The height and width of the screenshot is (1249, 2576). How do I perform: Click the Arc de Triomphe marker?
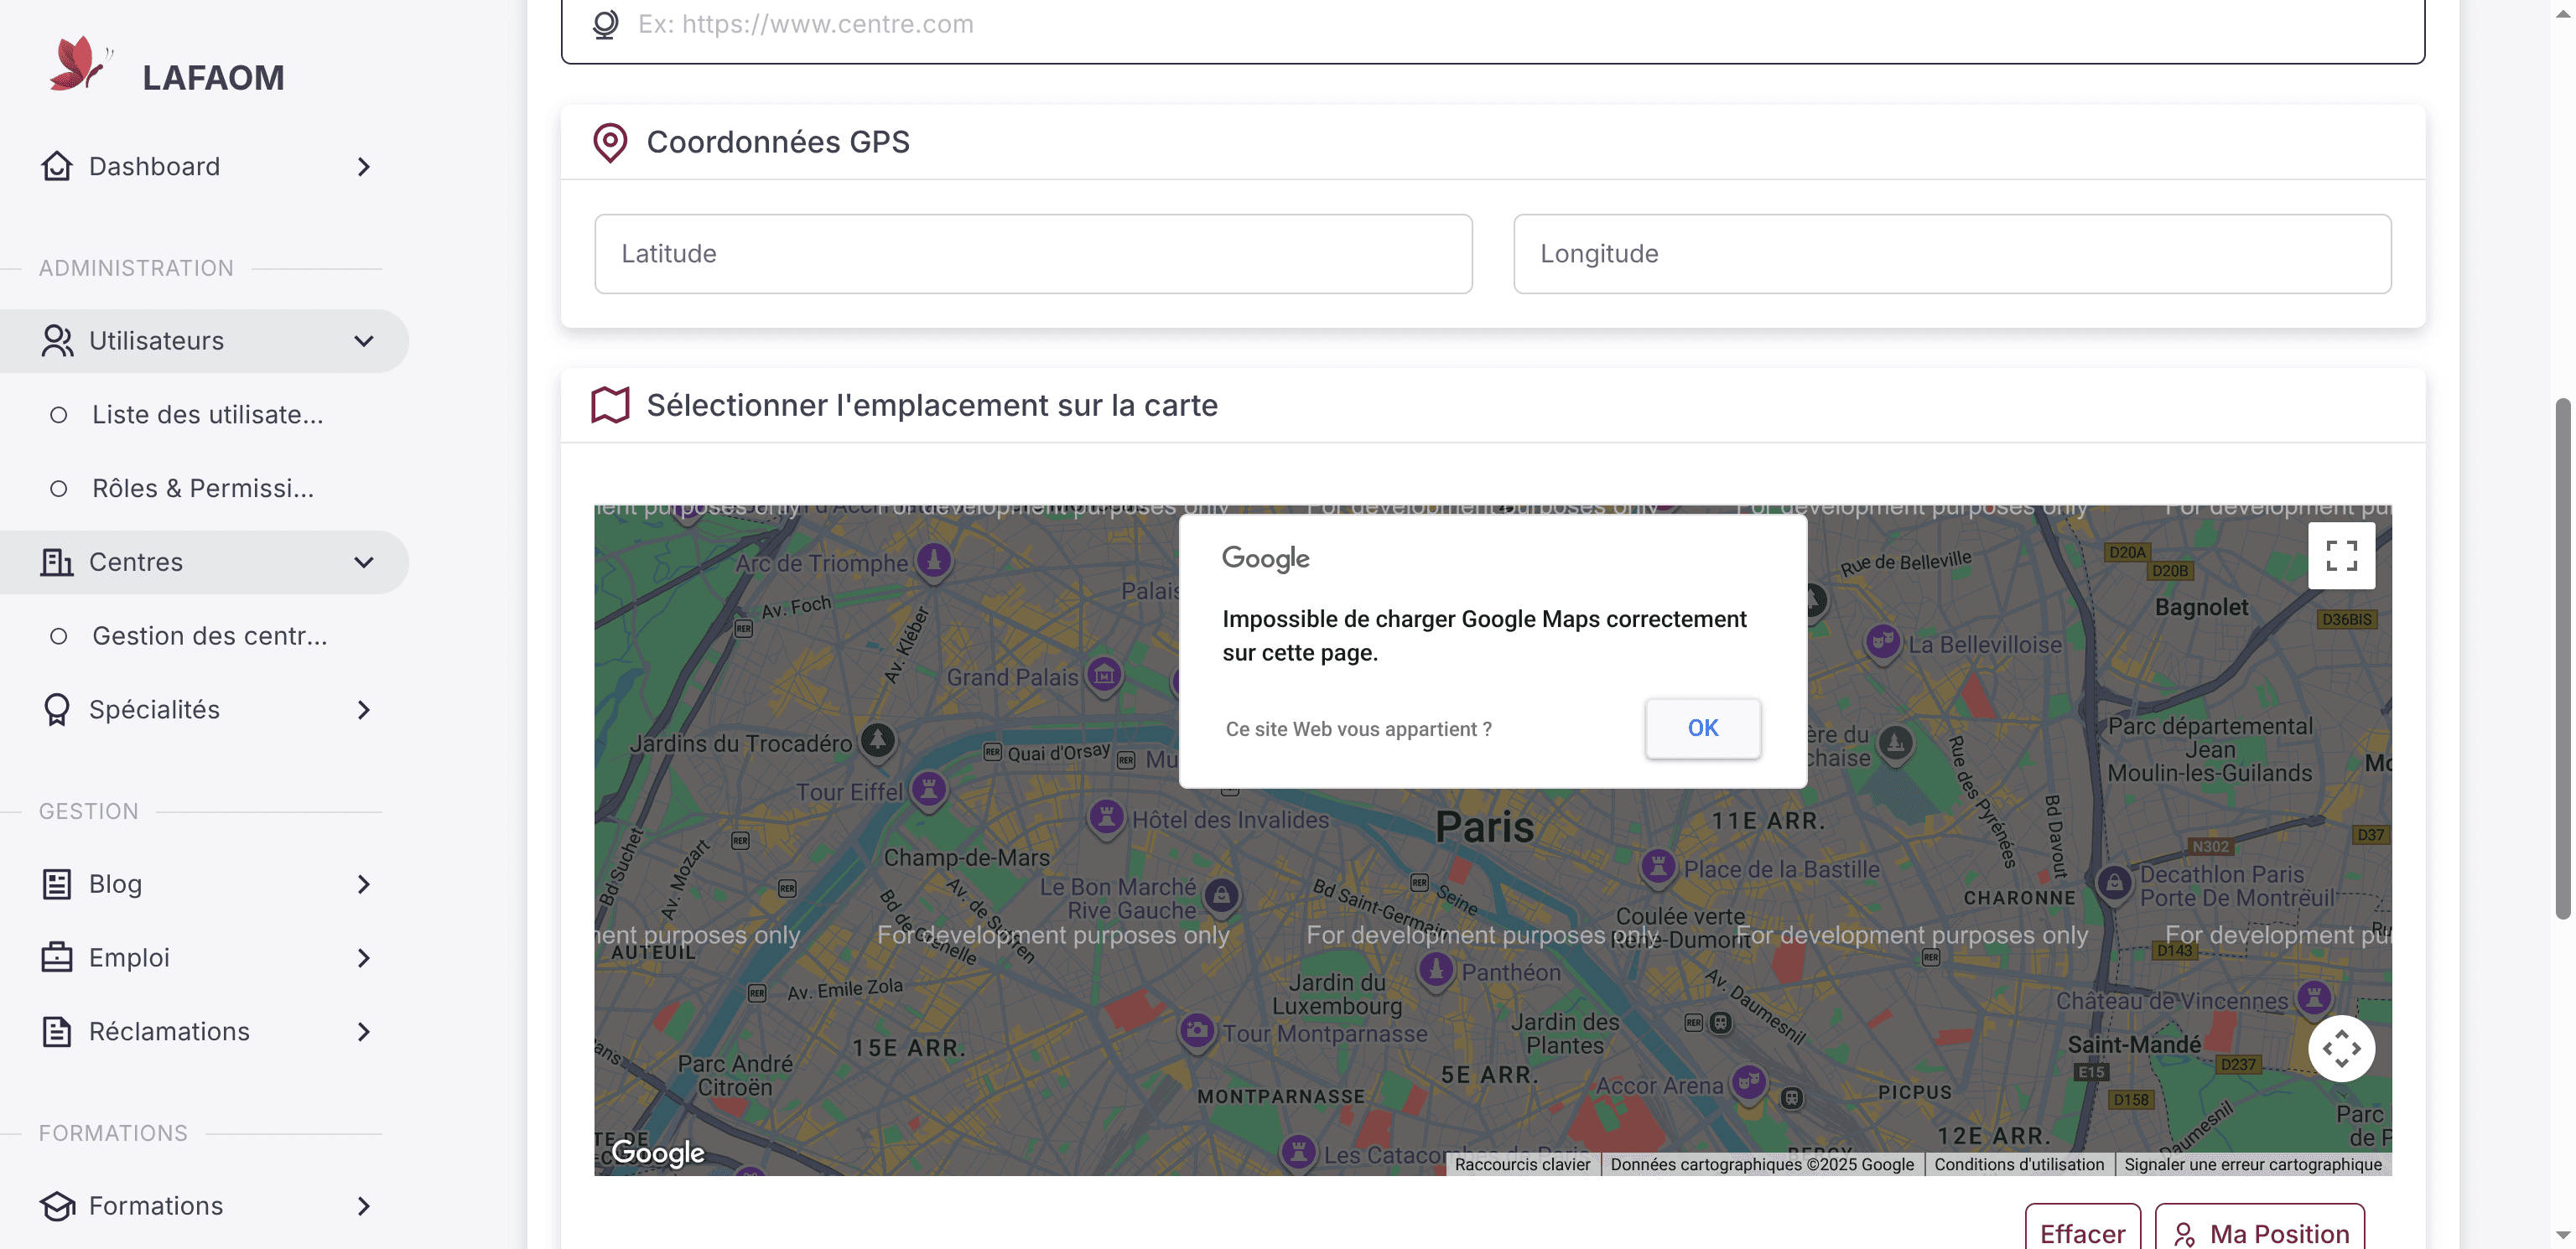934,560
